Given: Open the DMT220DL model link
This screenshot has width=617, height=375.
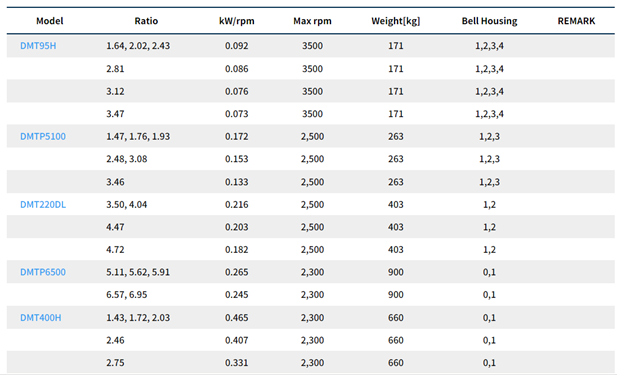Looking at the screenshot, I should pyautogui.click(x=43, y=204).
